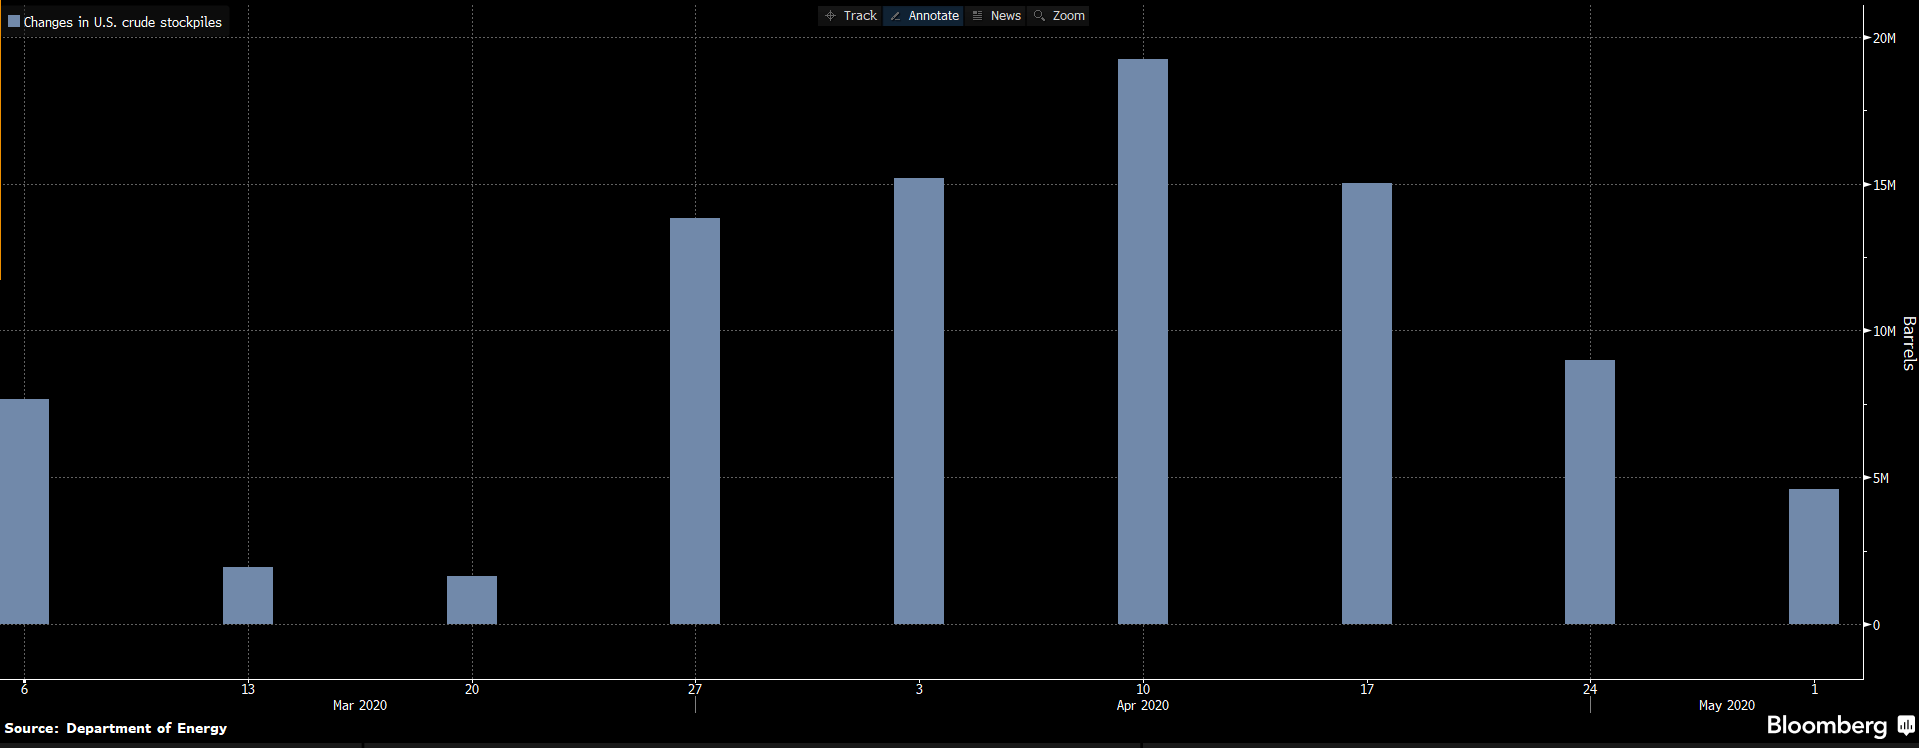This screenshot has width=1919, height=748.
Task: Click the March 20 bar
Action: (472, 600)
